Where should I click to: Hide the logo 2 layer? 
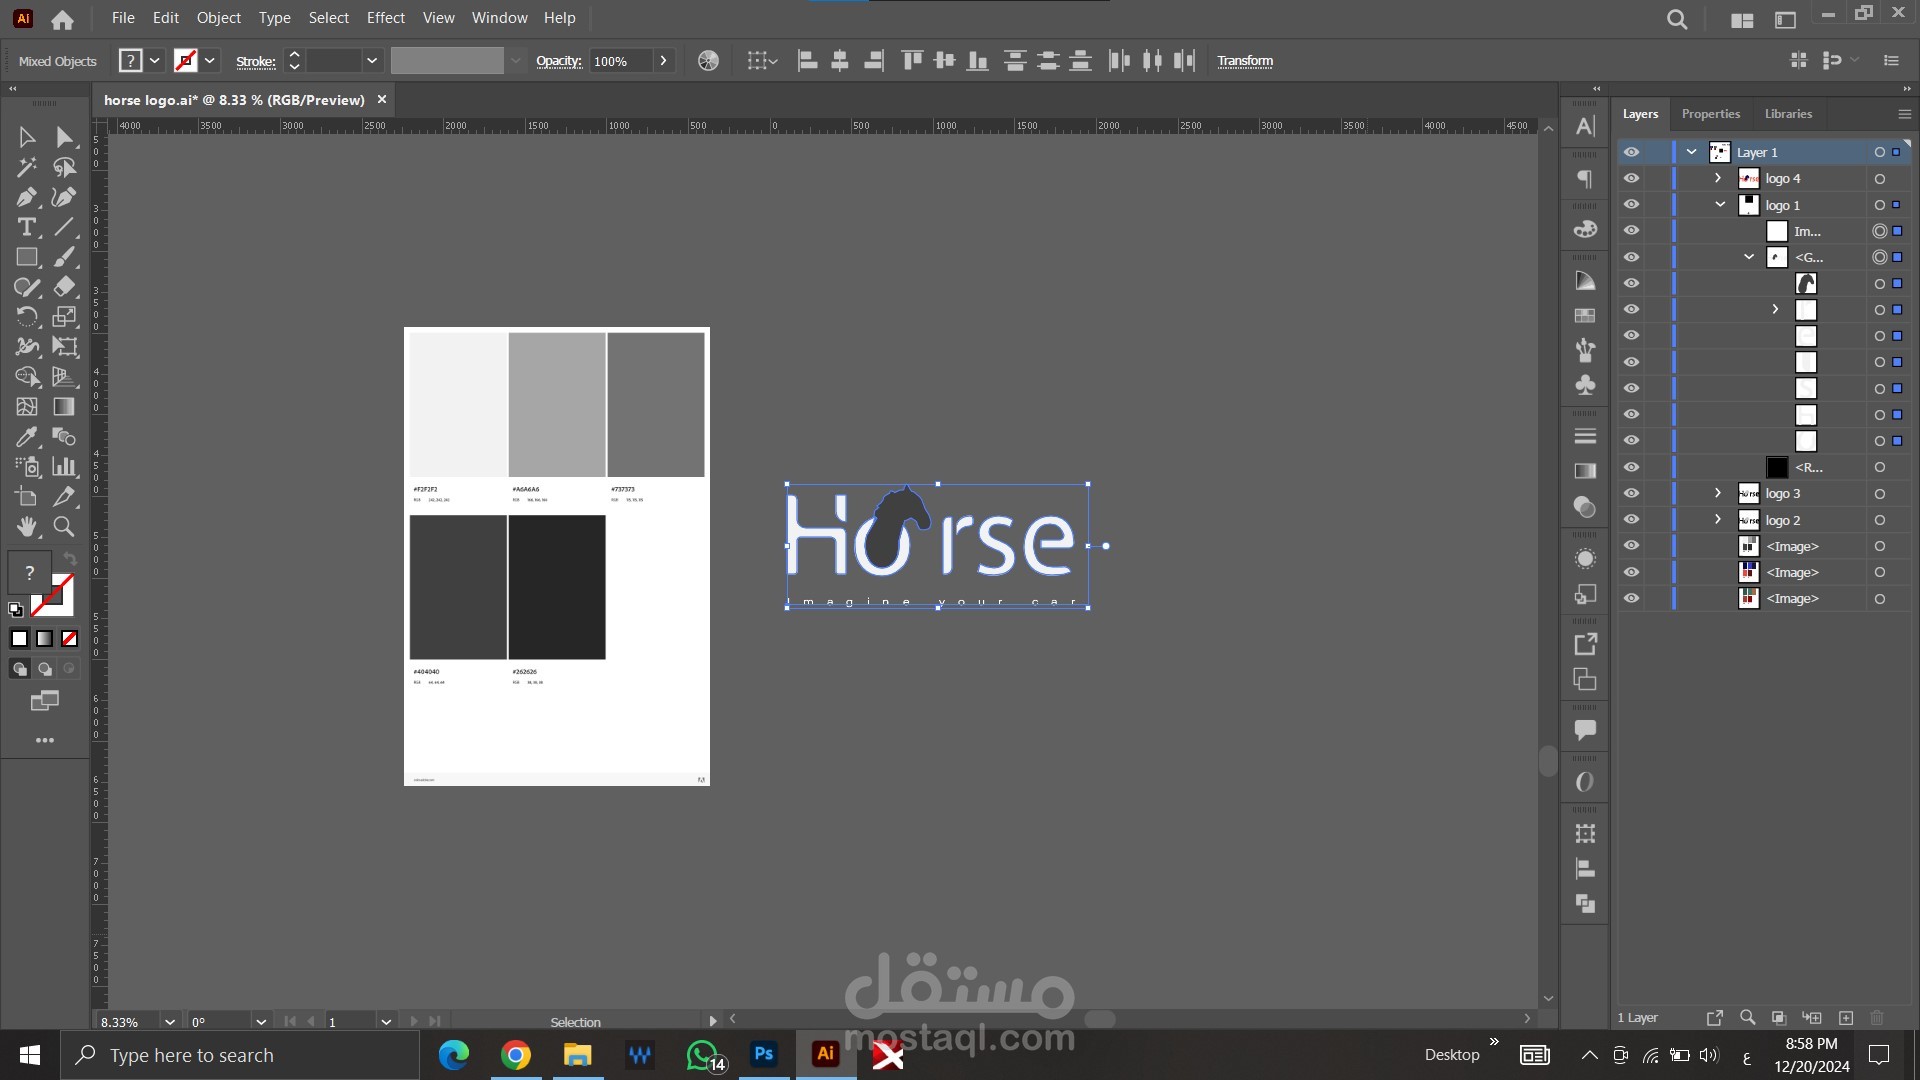1631,520
